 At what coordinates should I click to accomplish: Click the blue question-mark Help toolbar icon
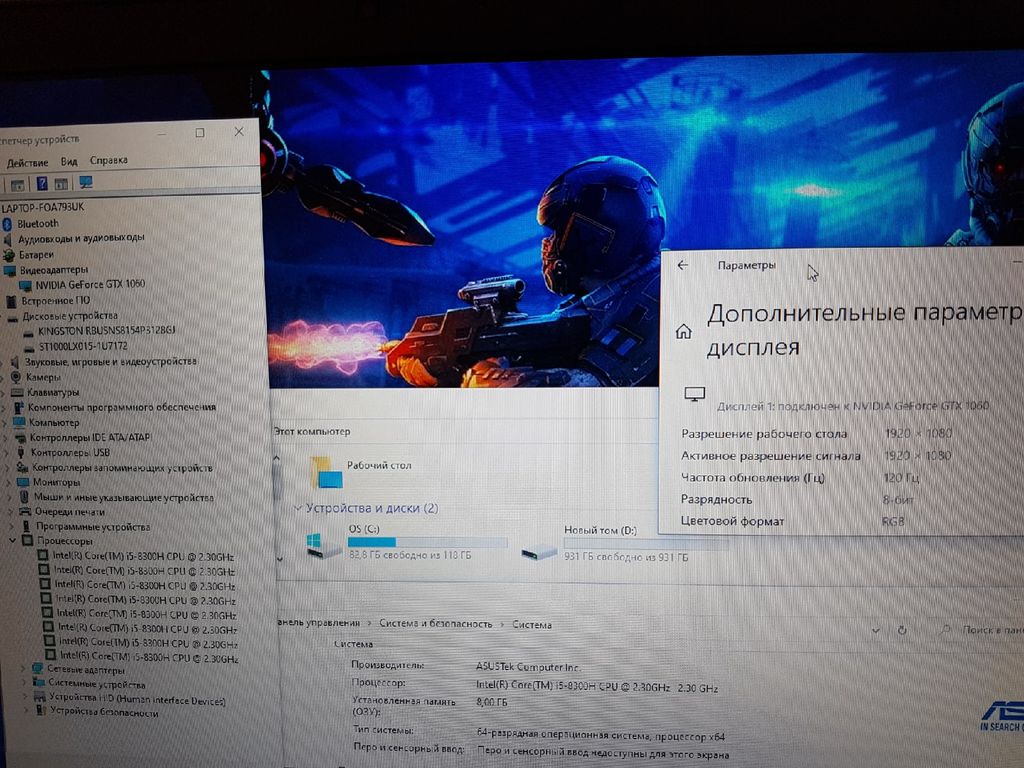click(x=41, y=184)
